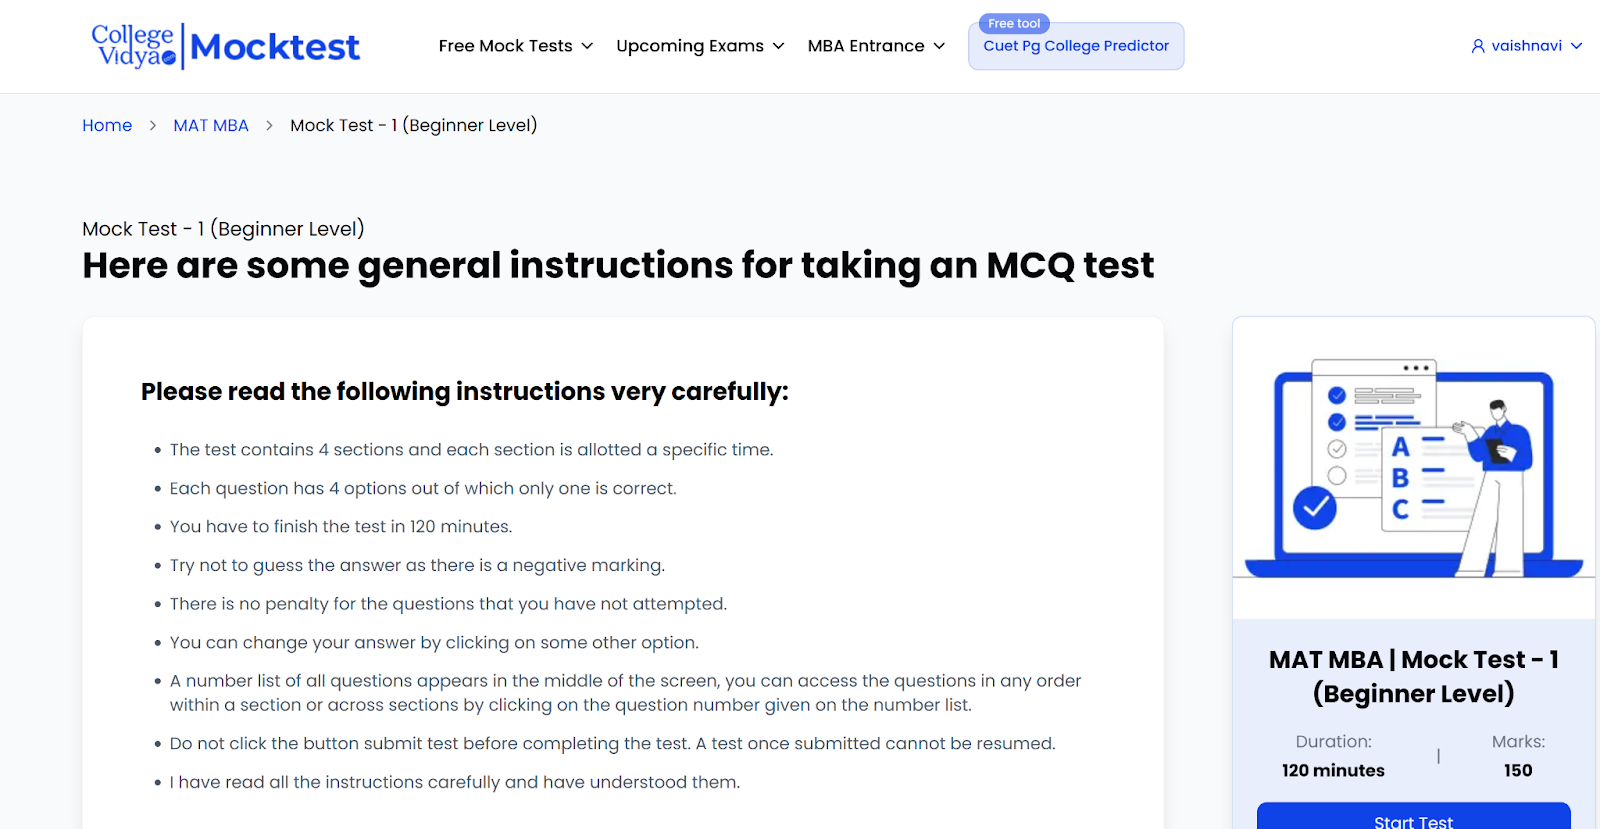Select the Upcoming Exams menu label
Screen dimensions: 1600x829
pyautogui.click(x=689, y=46)
